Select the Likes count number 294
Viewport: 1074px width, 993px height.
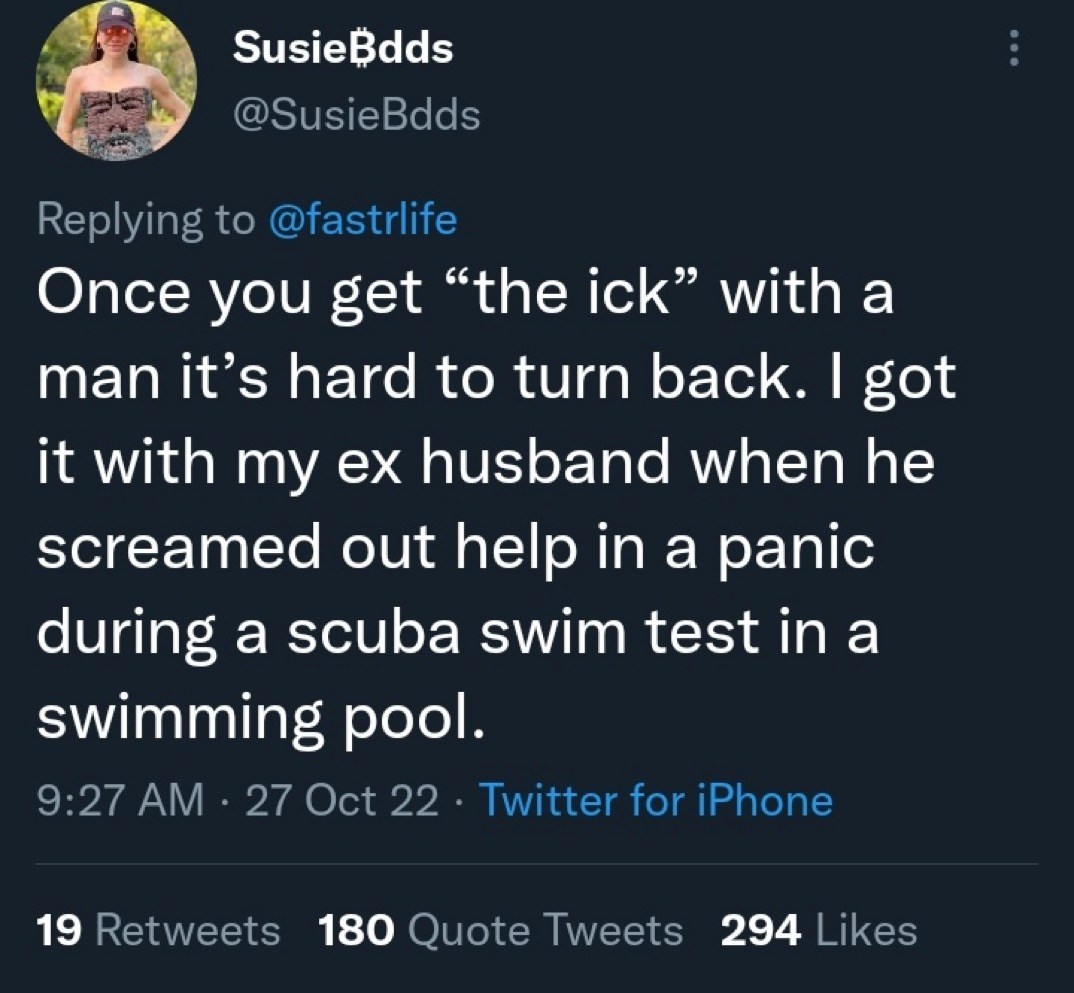click(761, 931)
